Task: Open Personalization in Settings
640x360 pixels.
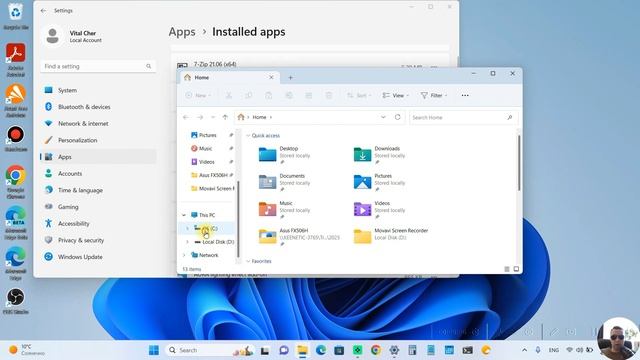Action: click(x=98, y=140)
